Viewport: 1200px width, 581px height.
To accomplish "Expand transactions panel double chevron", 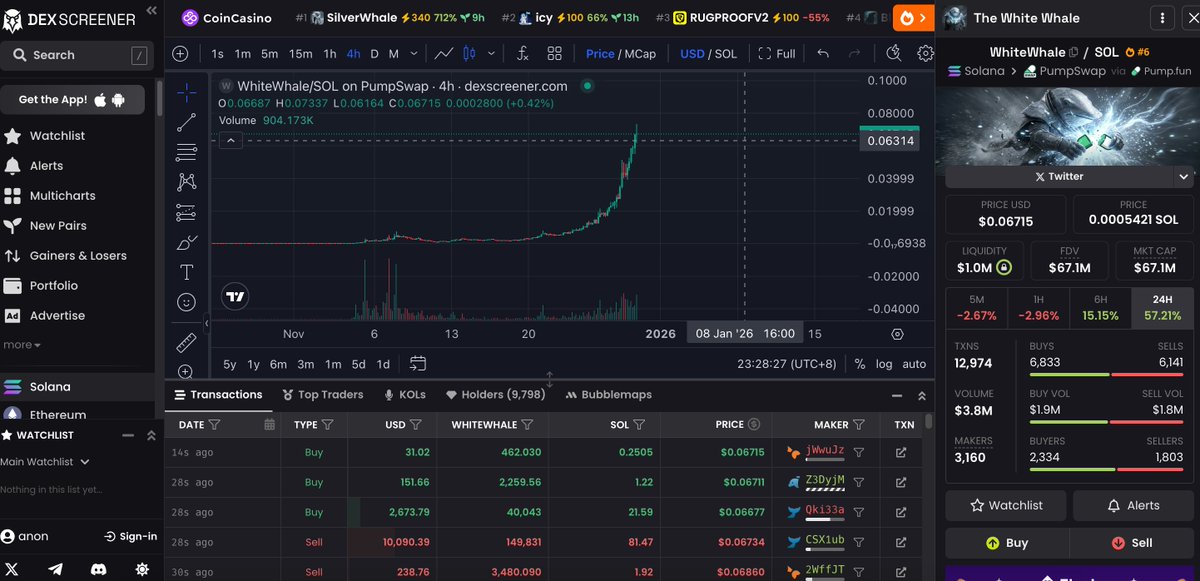I will pyautogui.click(x=921, y=395).
